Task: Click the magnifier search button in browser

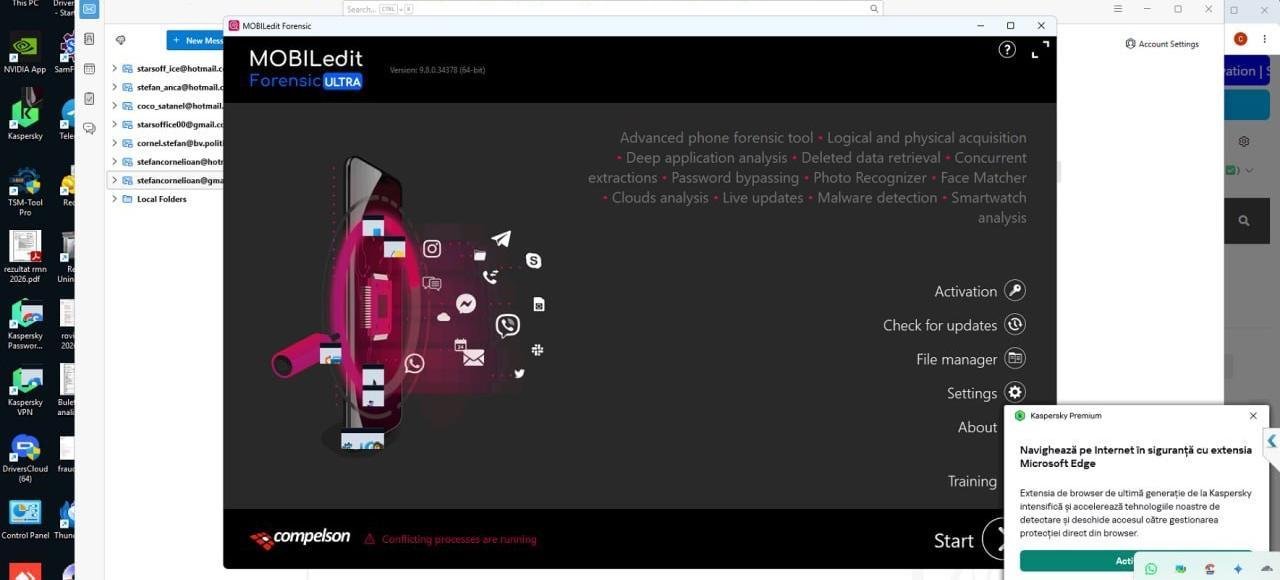Action: pos(1244,221)
